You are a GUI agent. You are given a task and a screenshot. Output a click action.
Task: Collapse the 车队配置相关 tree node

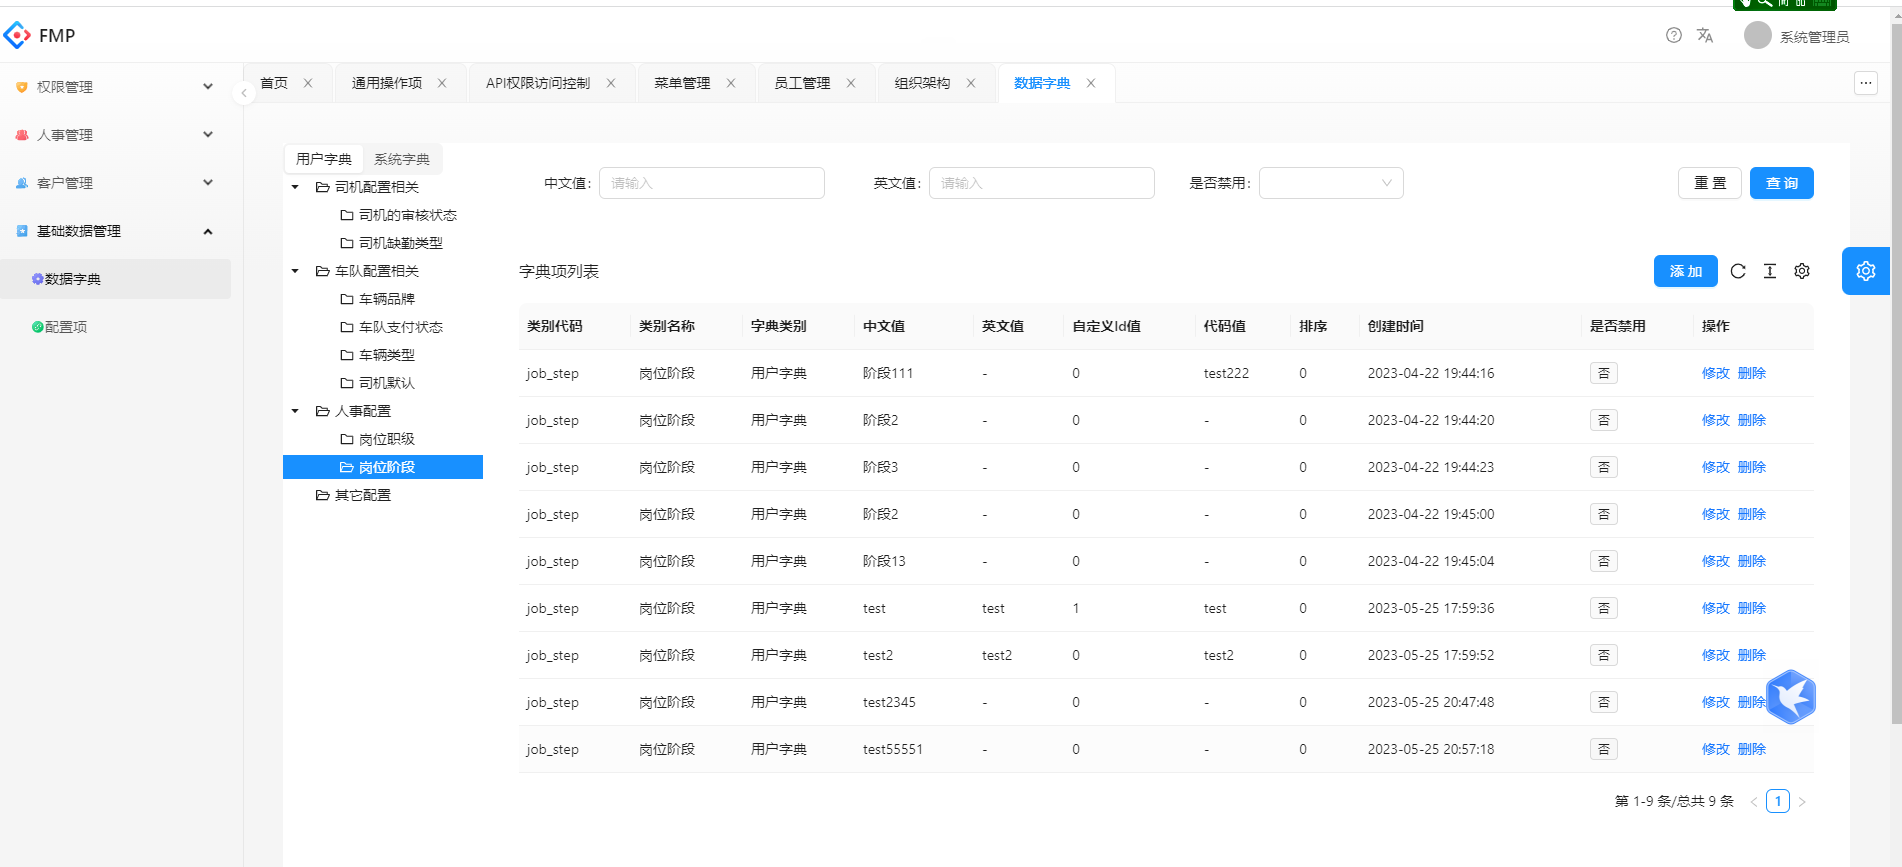(295, 271)
